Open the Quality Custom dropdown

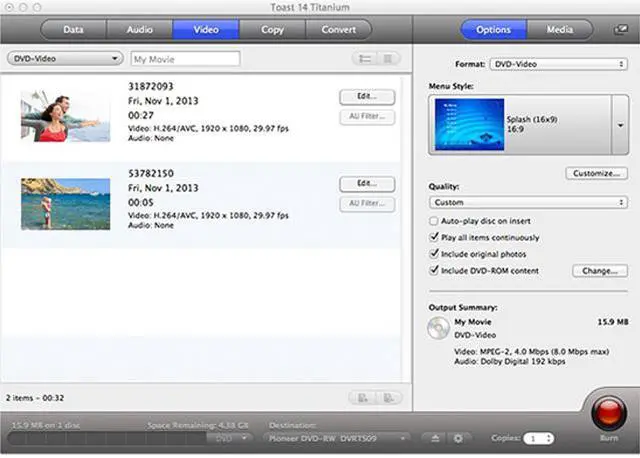click(528, 202)
